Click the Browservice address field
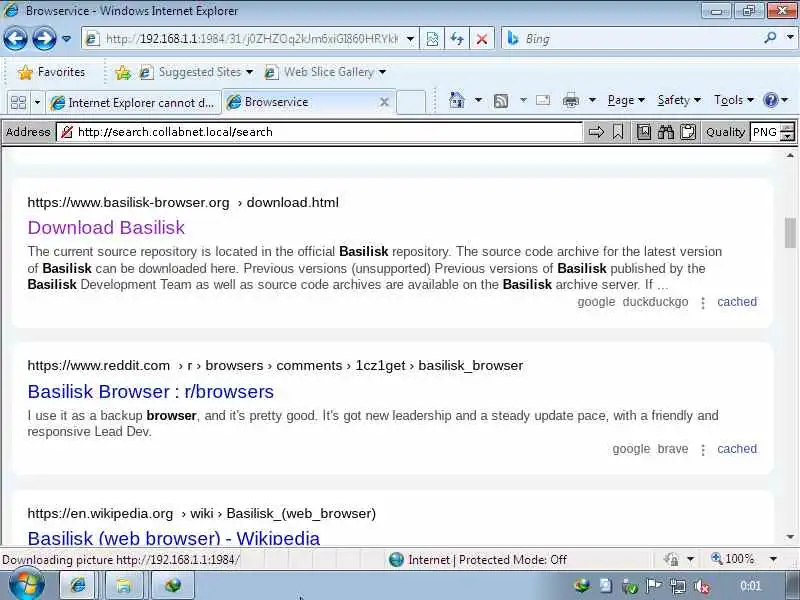800x600 pixels. (x=319, y=132)
